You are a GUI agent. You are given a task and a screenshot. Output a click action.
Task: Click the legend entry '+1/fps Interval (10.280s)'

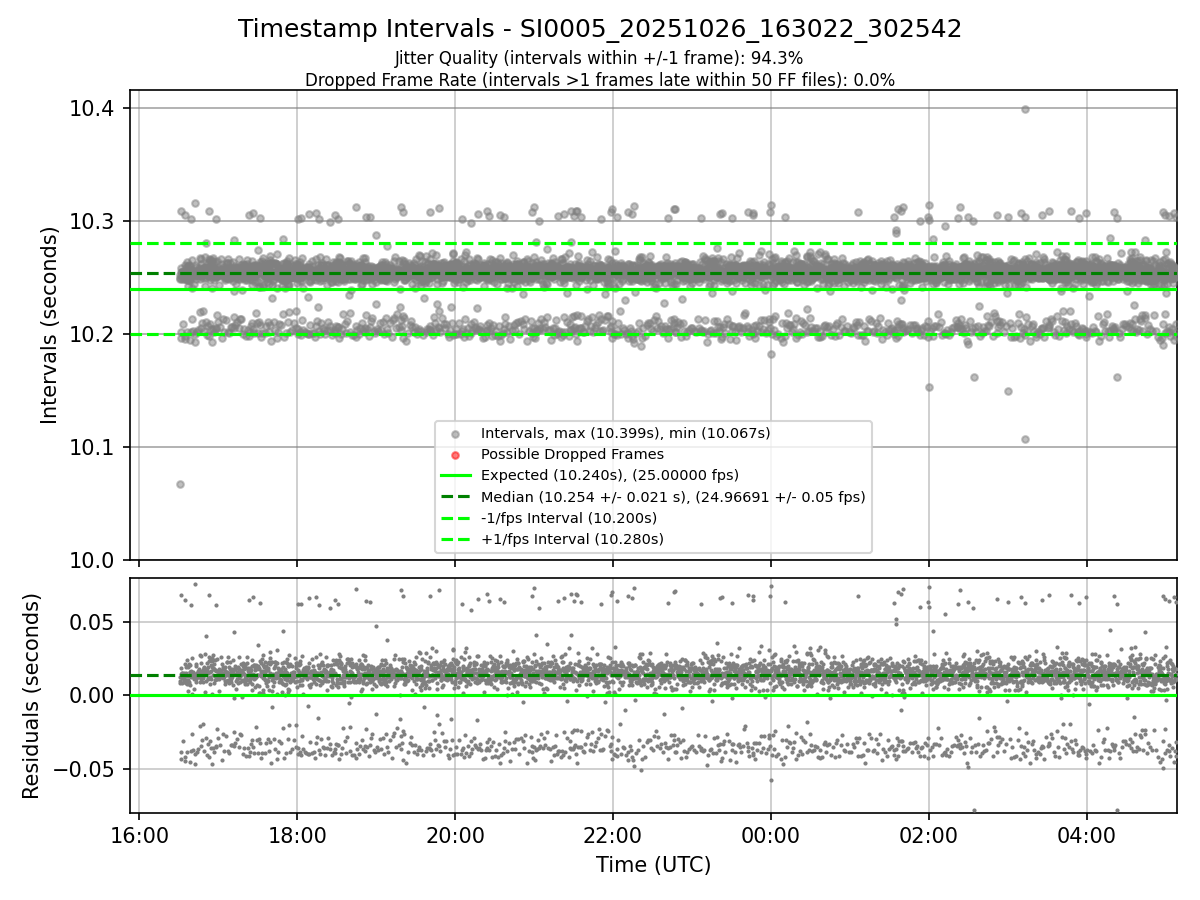pos(571,538)
